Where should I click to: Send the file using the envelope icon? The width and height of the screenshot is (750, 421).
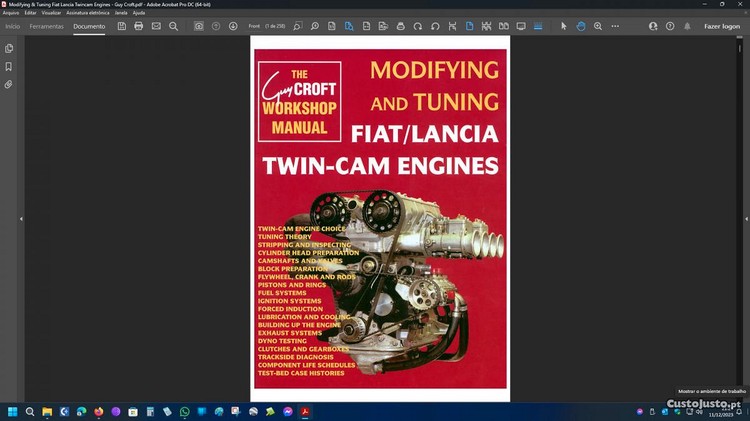[x=156, y=26]
